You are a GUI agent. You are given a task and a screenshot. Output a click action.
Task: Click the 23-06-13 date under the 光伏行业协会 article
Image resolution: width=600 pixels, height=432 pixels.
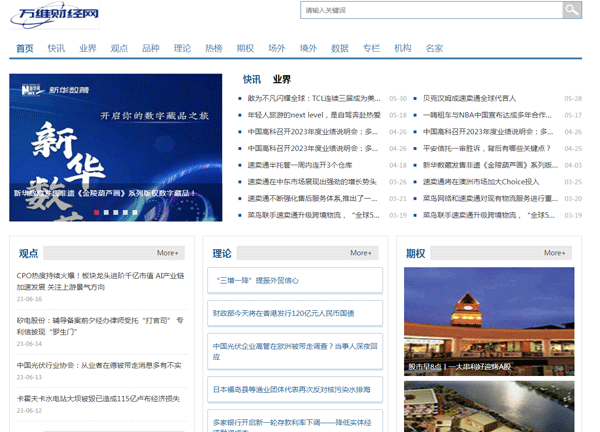(29, 377)
